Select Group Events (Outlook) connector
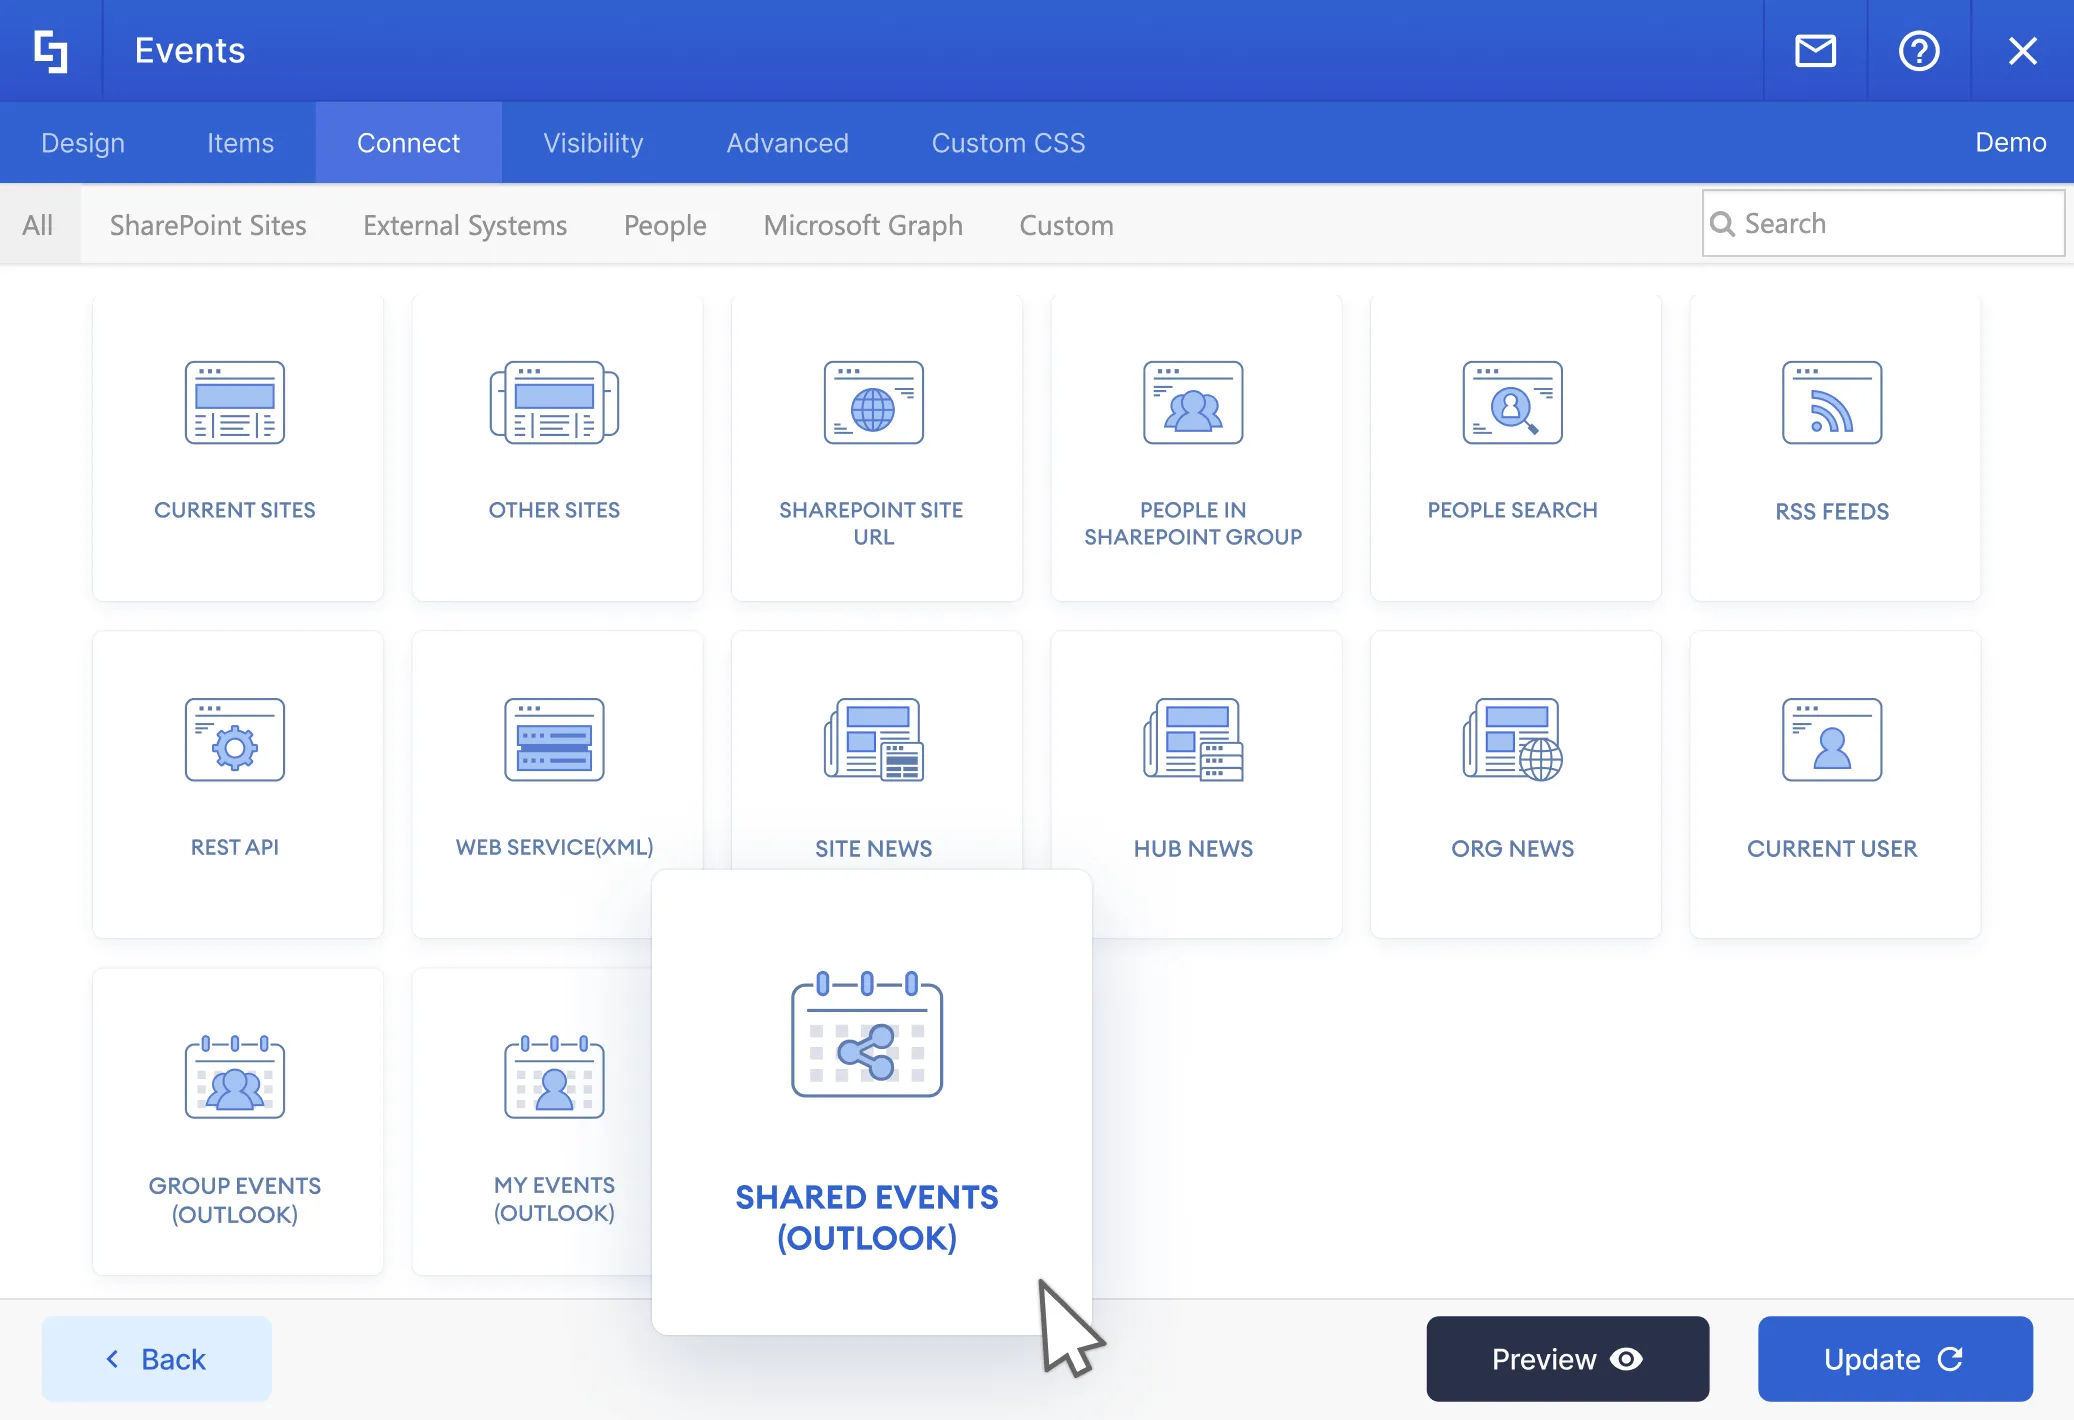Screen dimensions: 2074x1420 tap(237, 1120)
